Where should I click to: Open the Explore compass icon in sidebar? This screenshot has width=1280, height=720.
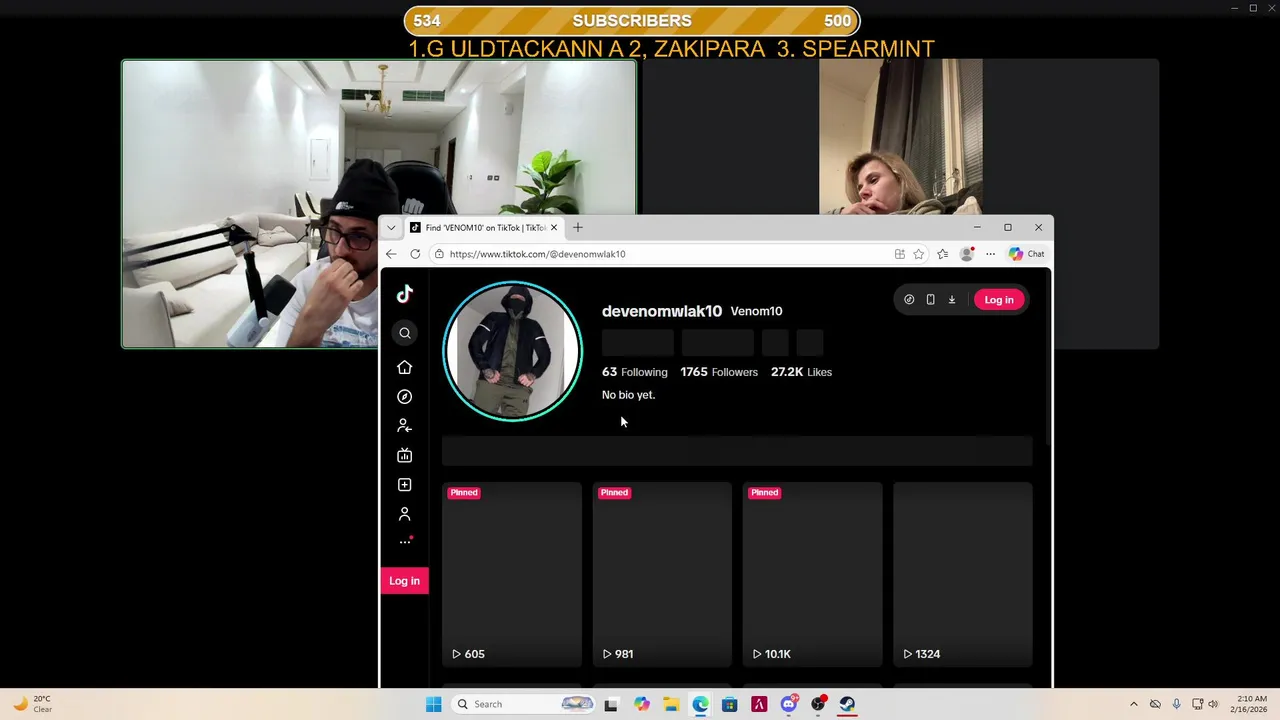(404, 397)
